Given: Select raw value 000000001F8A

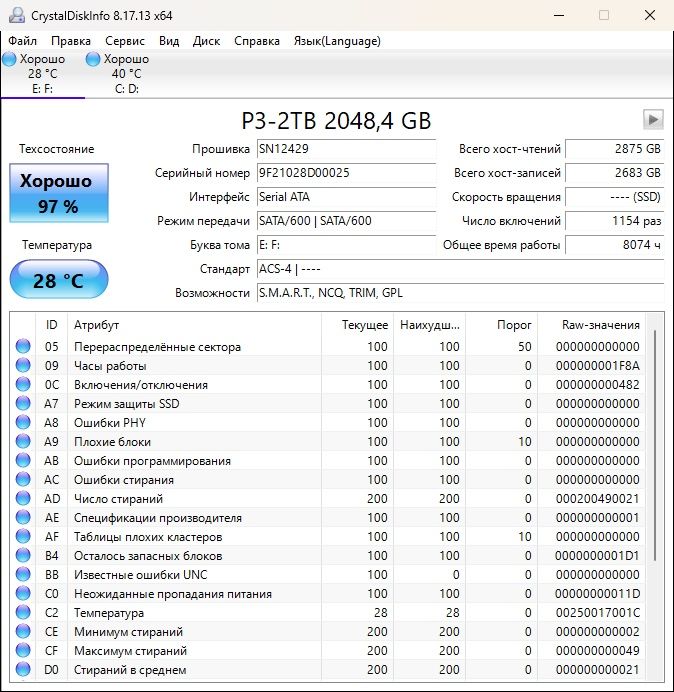Looking at the screenshot, I should tap(598, 366).
